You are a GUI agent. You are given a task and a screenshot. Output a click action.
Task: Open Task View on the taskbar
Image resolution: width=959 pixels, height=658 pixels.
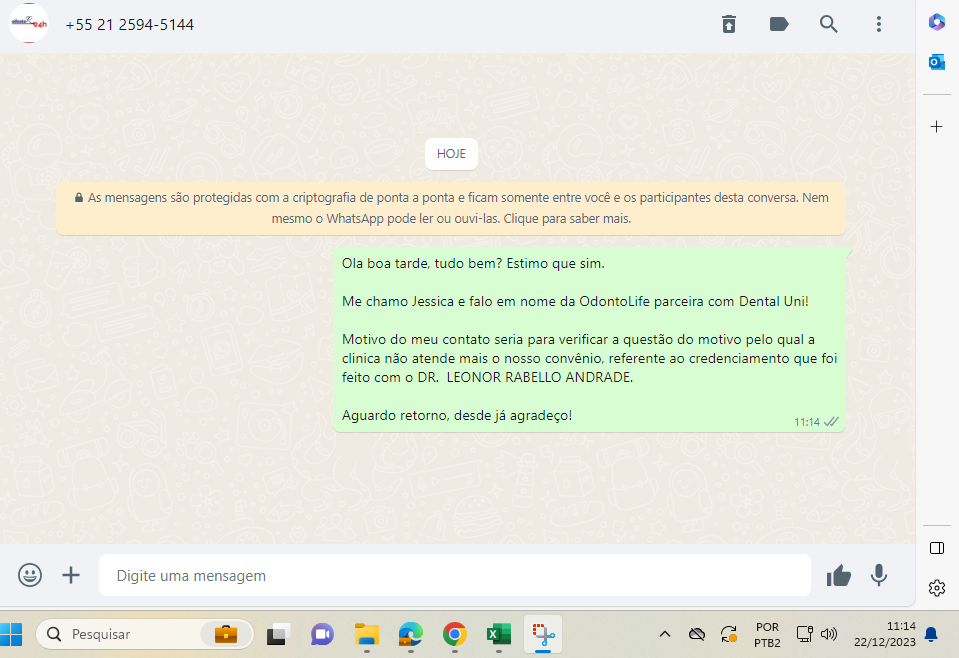(278, 634)
